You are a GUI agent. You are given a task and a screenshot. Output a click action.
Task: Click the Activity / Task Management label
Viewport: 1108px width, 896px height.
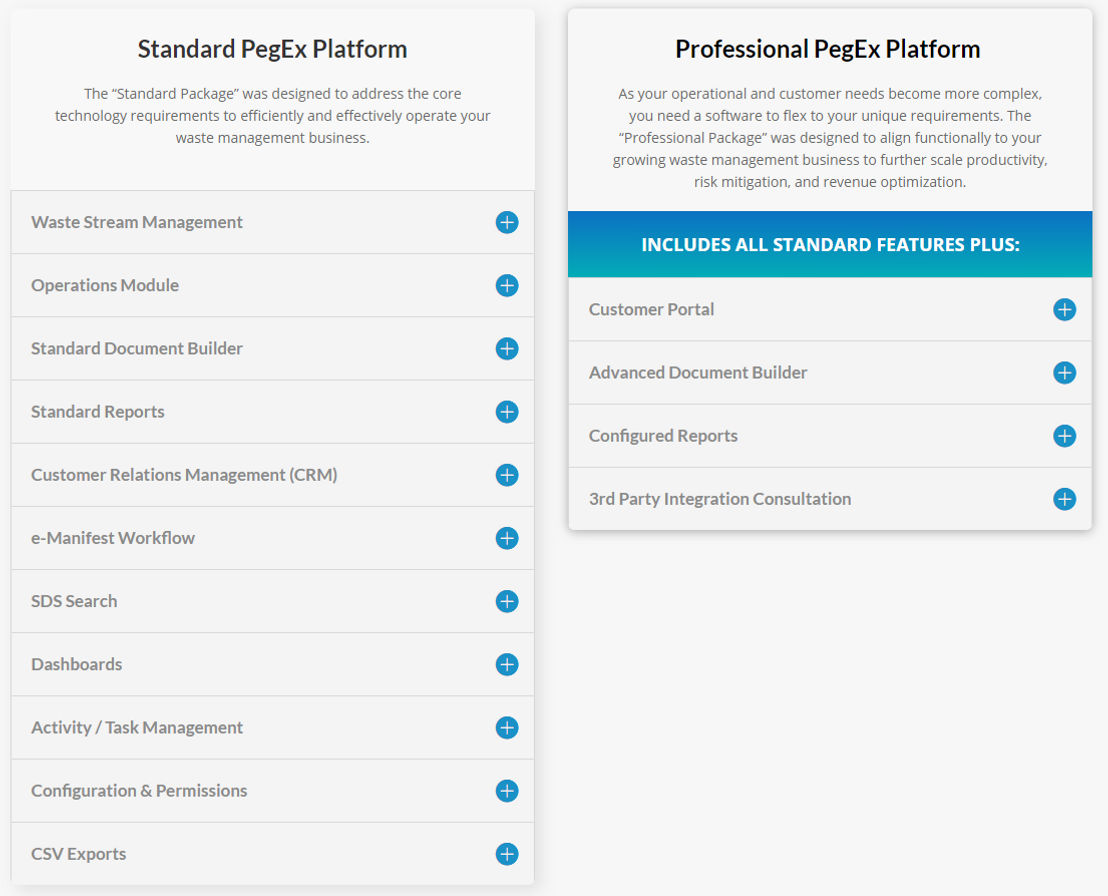[136, 728]
